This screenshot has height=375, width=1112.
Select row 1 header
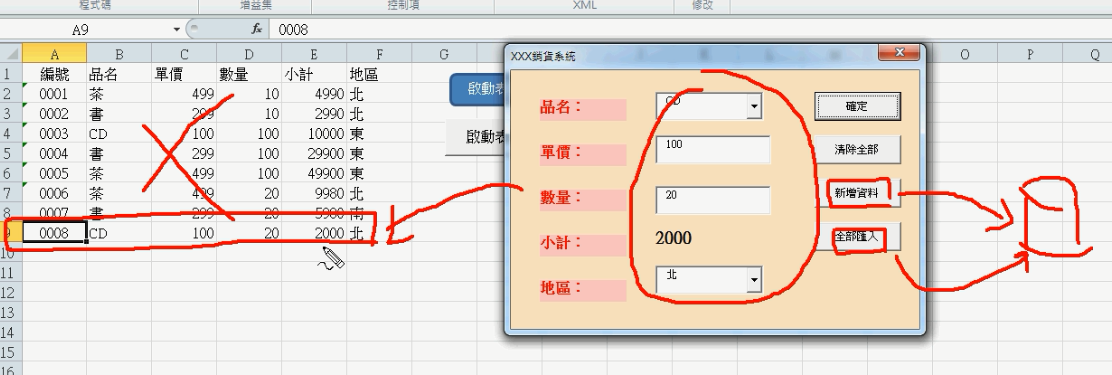(11, 74)
